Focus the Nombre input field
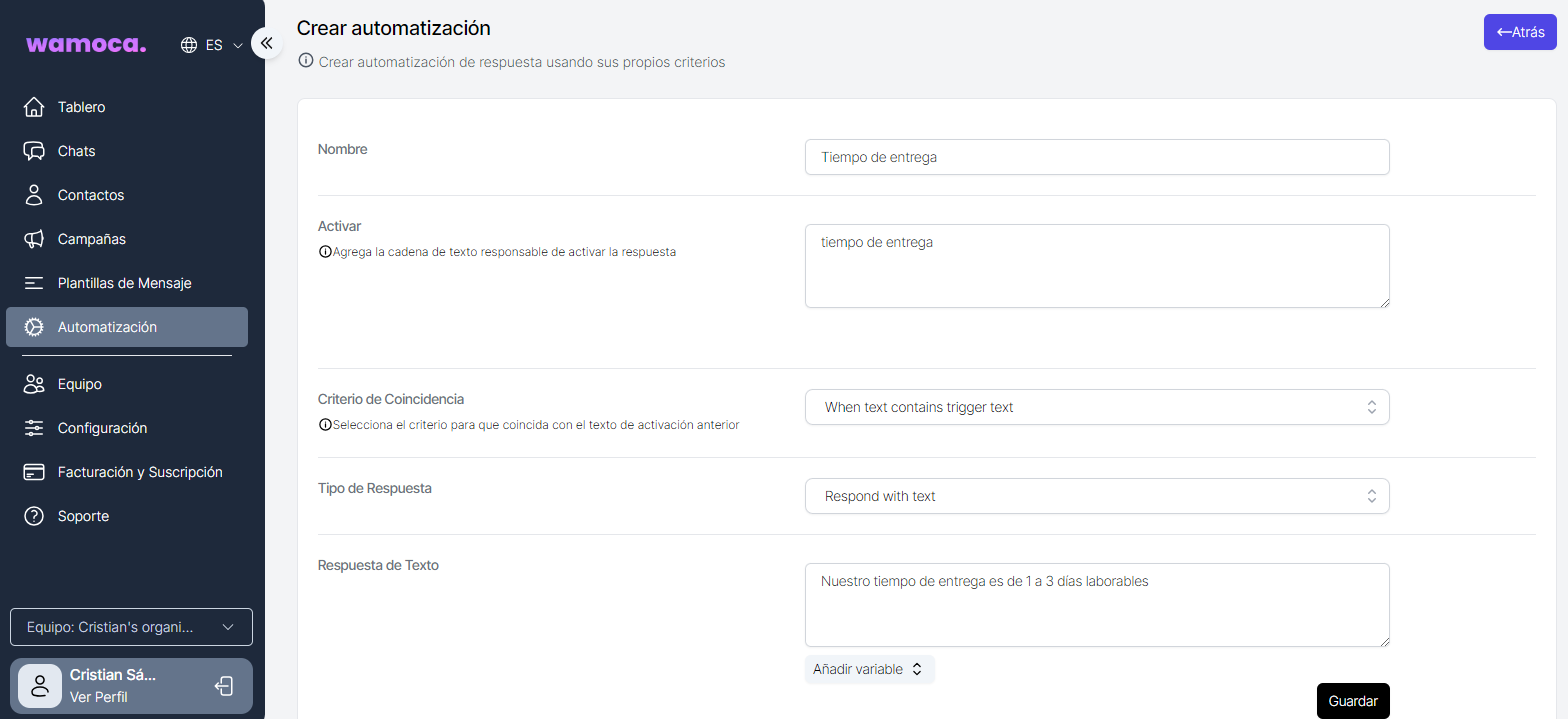Screen dimensions: 1568x719 click(1097, 157)
